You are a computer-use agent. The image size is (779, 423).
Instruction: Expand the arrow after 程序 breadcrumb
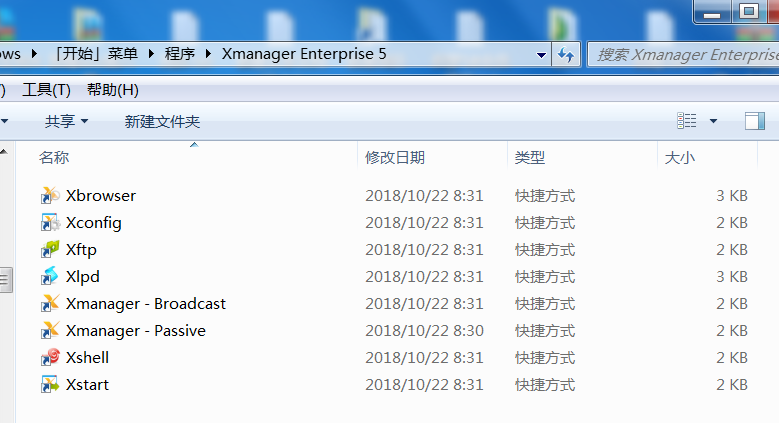(209, 54)
